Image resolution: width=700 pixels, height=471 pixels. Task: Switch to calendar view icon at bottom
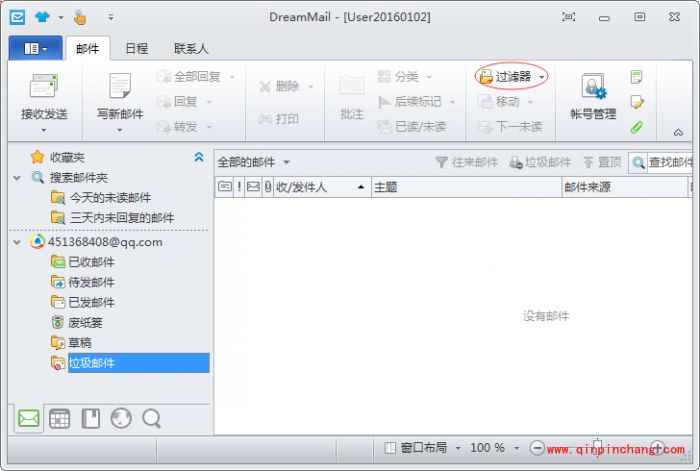[59, 418]
